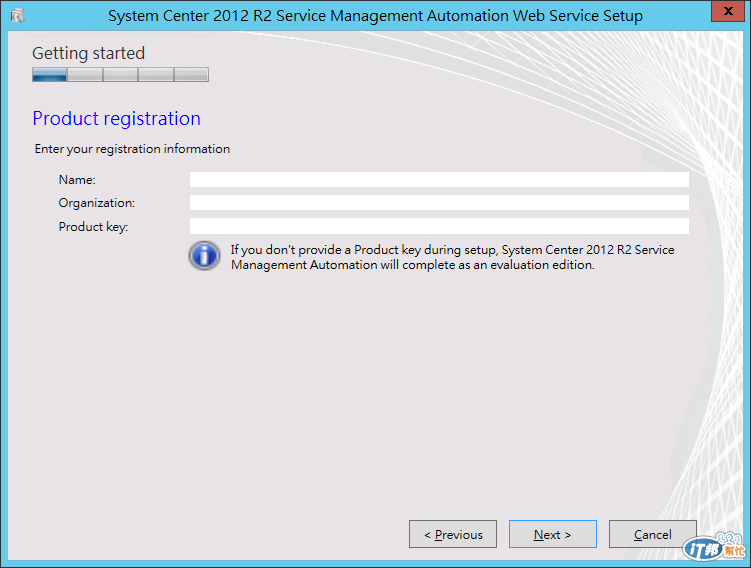Click the Organization: label
Screen dimensions: 751x568
(97, 203)
